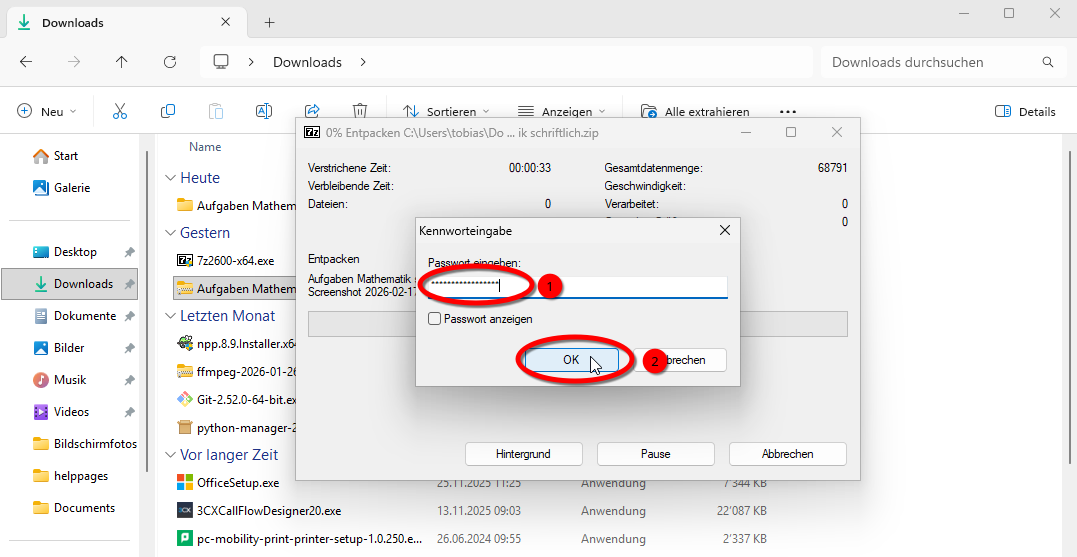Screen dimensions: 1077x557
Task: Click the Cut scissors icon
Action: (120, 111)
